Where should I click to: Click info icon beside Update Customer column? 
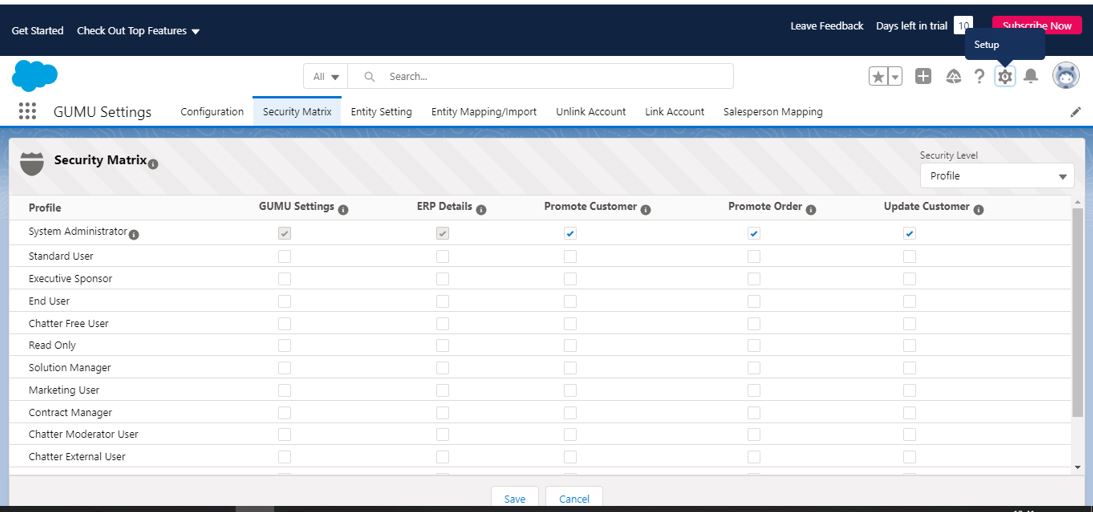[979, 210]
